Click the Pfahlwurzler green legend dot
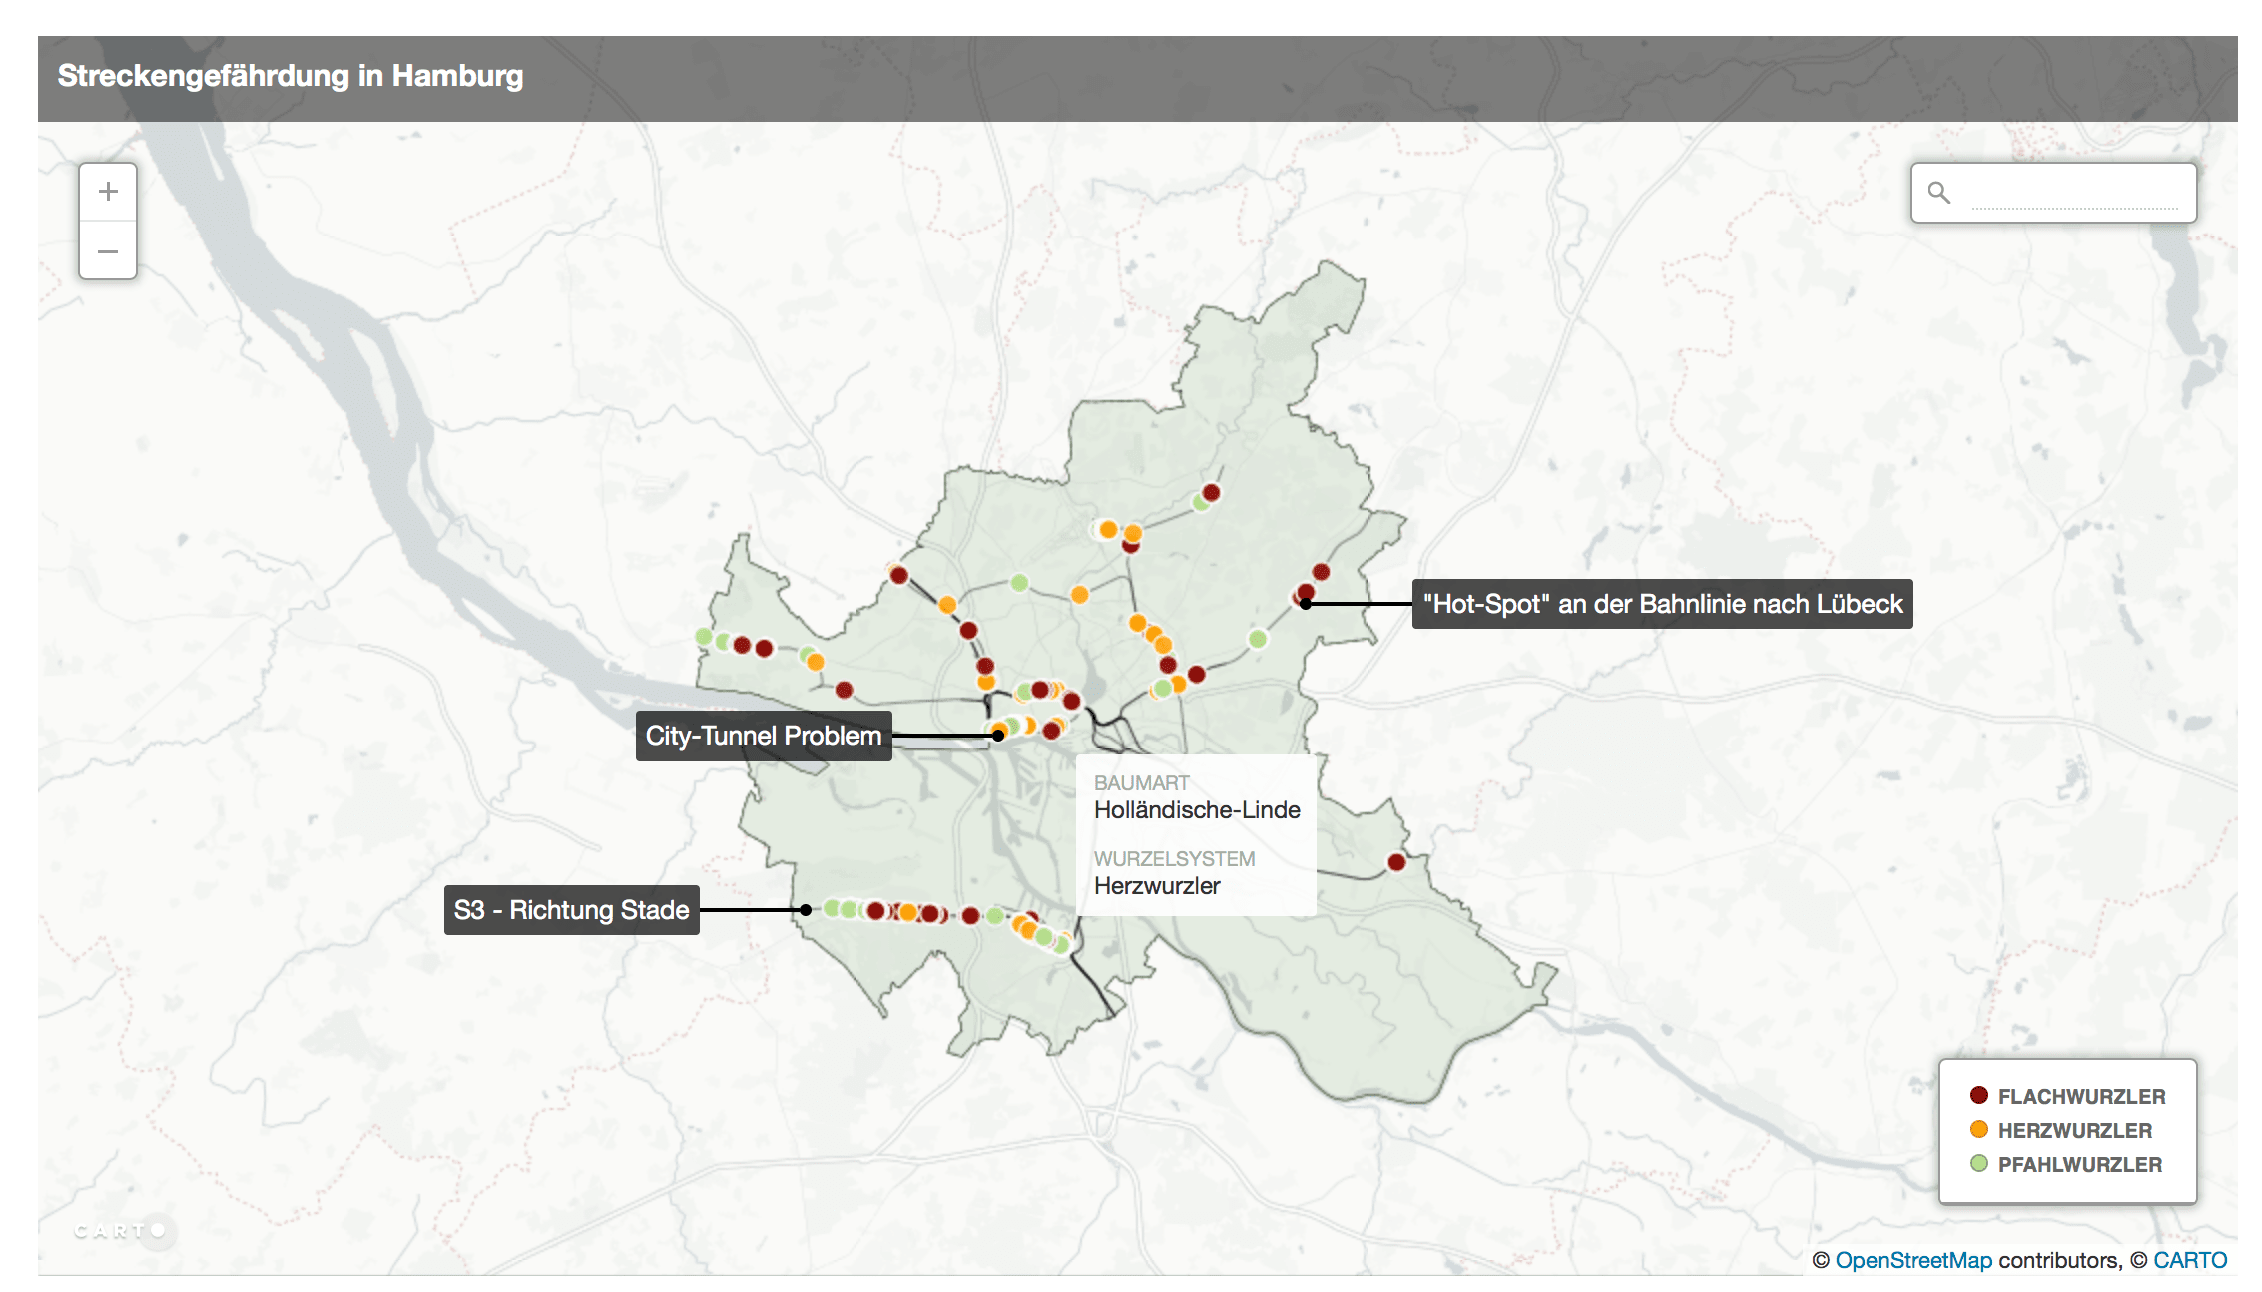Viewport: 2262px width, 1292px height. [x=1978, y=1163]
